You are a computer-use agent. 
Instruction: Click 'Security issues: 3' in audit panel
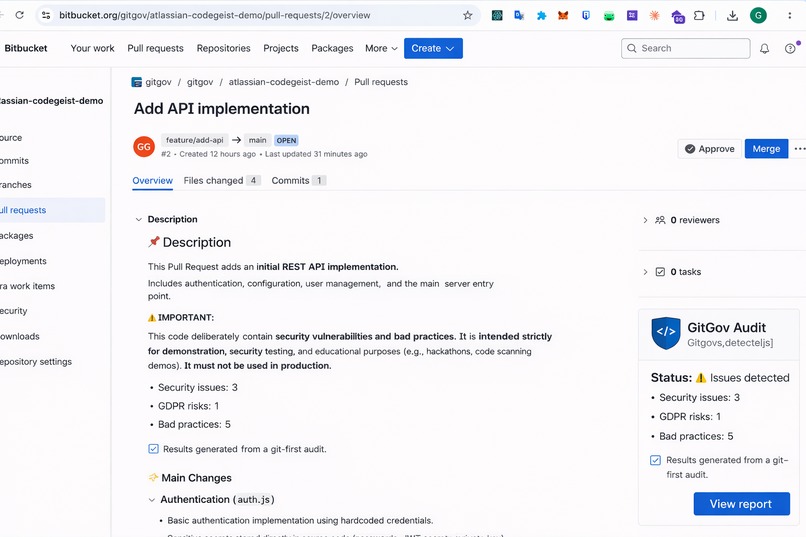tap(699, 397)
